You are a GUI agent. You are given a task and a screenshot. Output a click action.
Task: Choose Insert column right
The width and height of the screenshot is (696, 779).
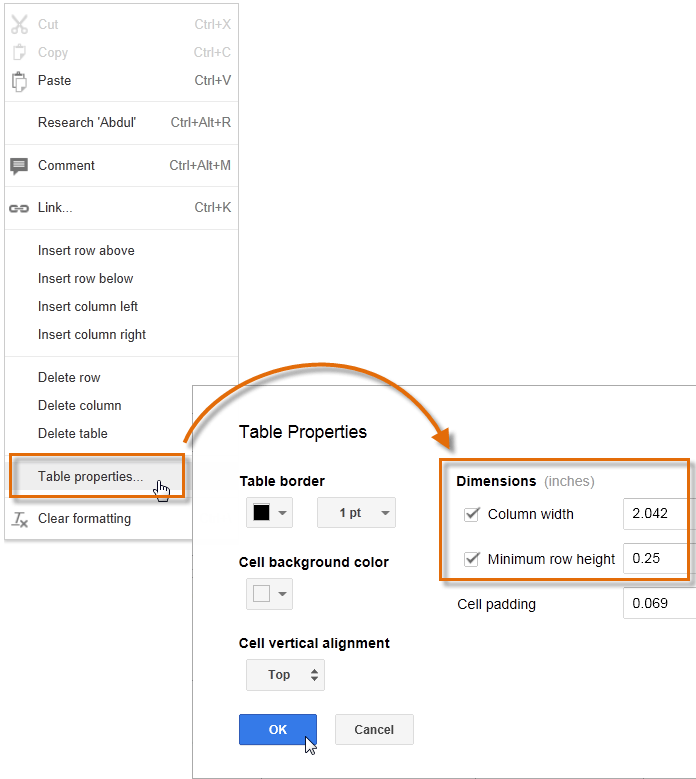click(121, 335)
